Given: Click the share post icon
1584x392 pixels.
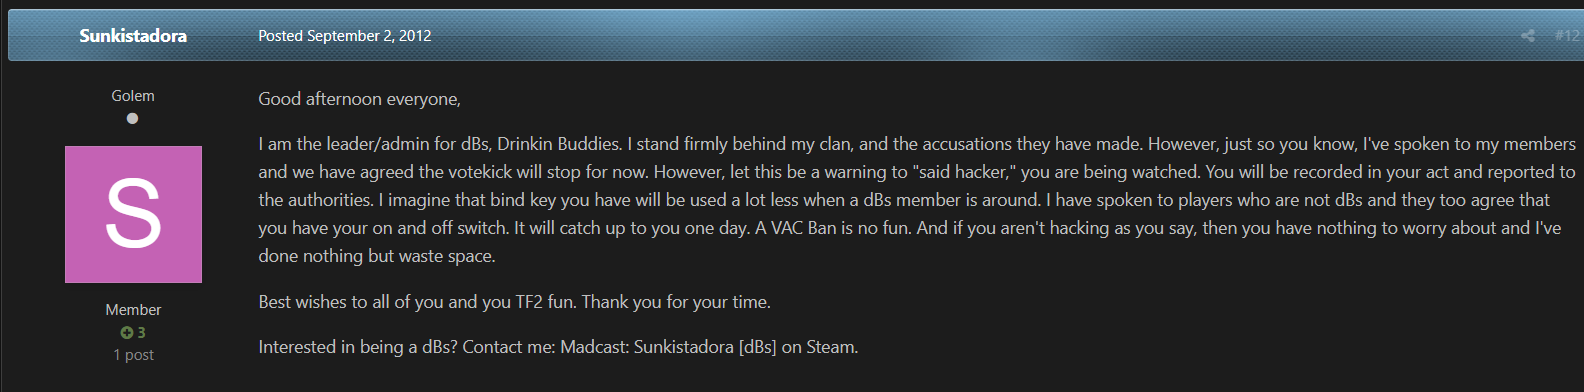Looking at the screenshot, I should tap(1528, 35).
